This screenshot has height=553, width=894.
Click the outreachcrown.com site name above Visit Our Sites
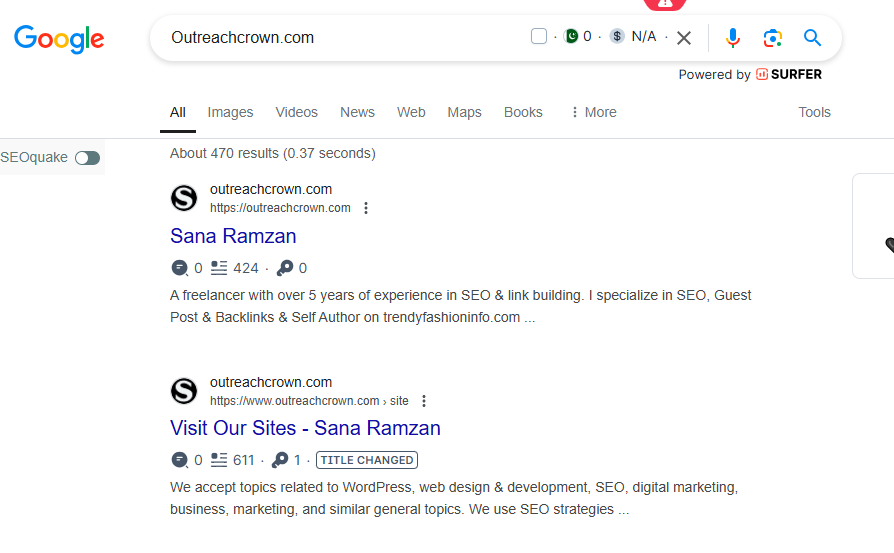click(271, 382)
